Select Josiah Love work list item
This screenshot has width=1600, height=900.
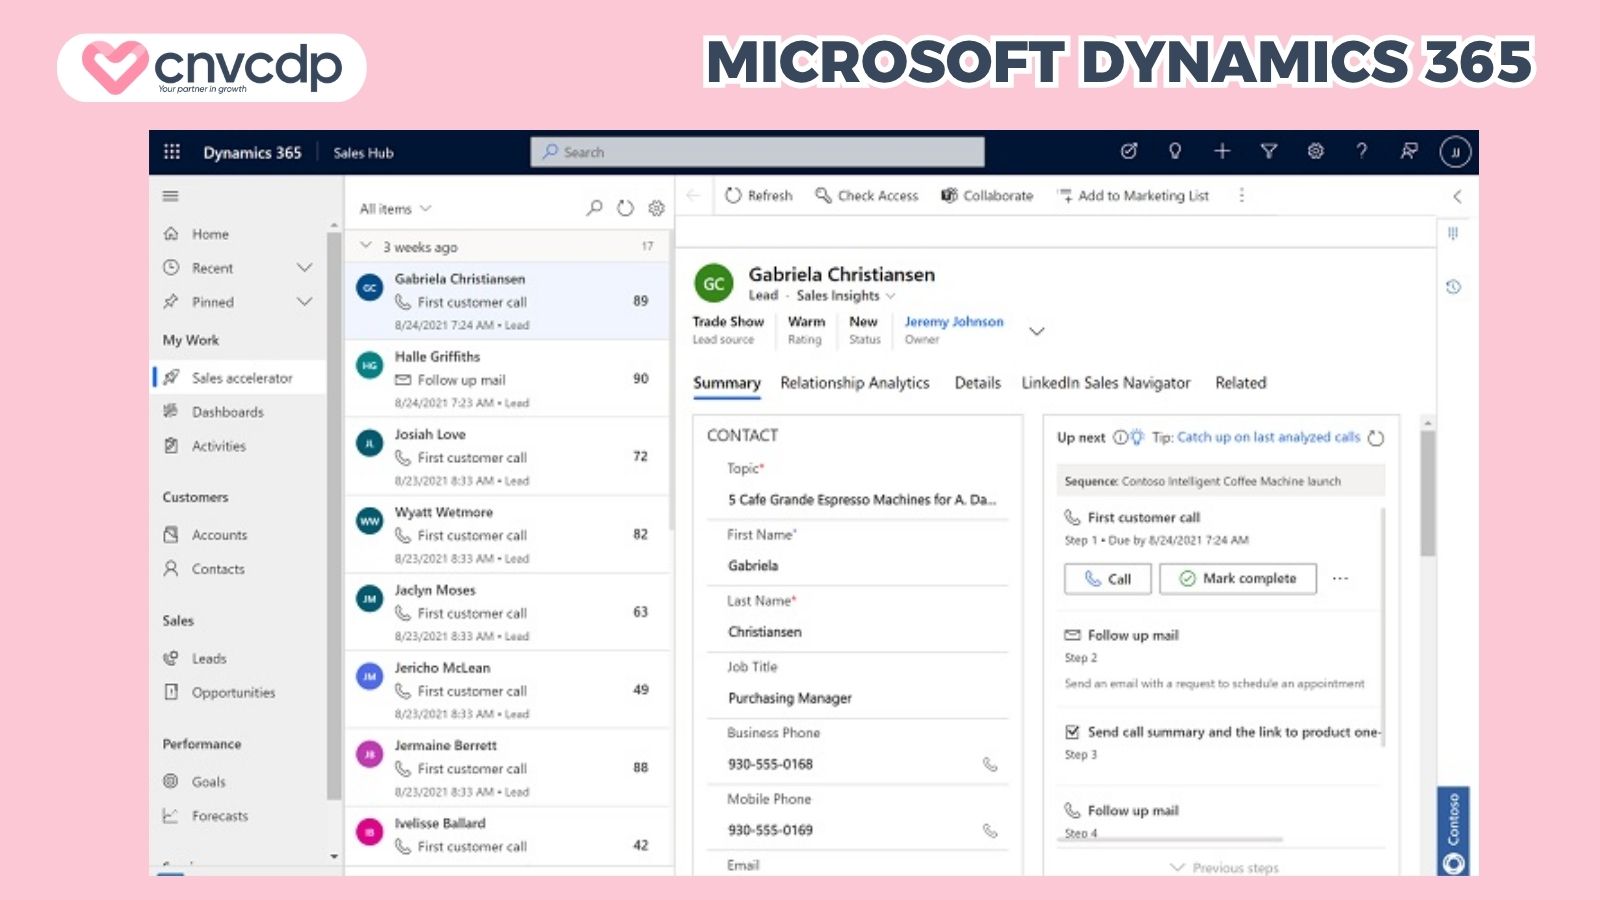pyautogui.click(x=507, y=457)
